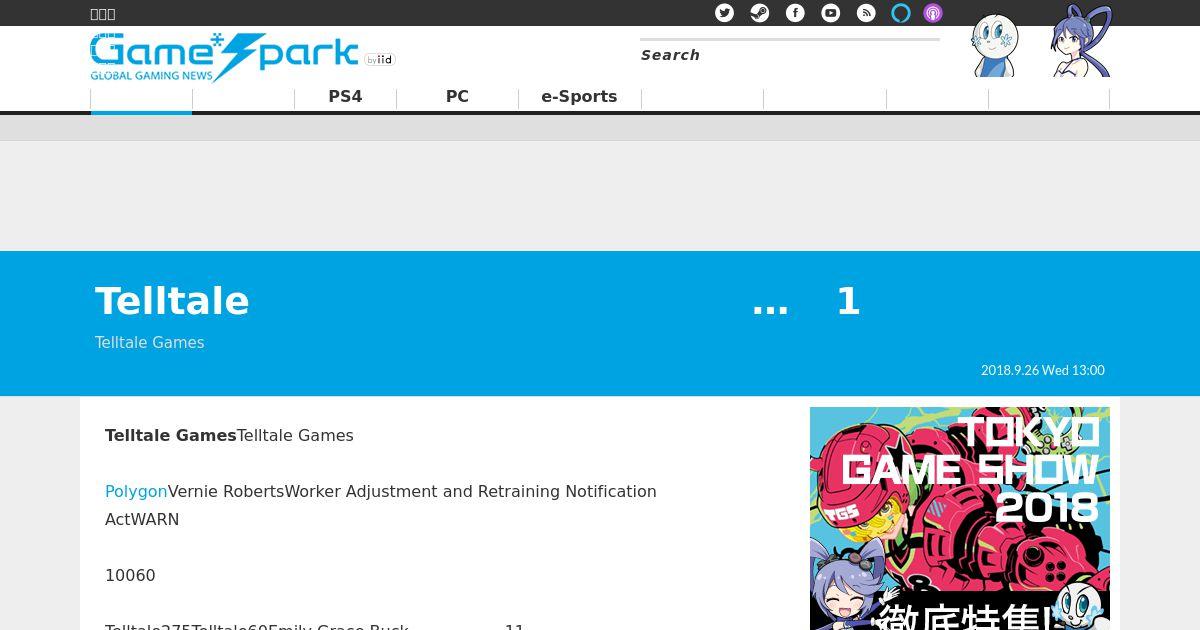1200x630 pixels.
Task: Open the e-Sports navigation tab
Action: (x=579, y=97)
